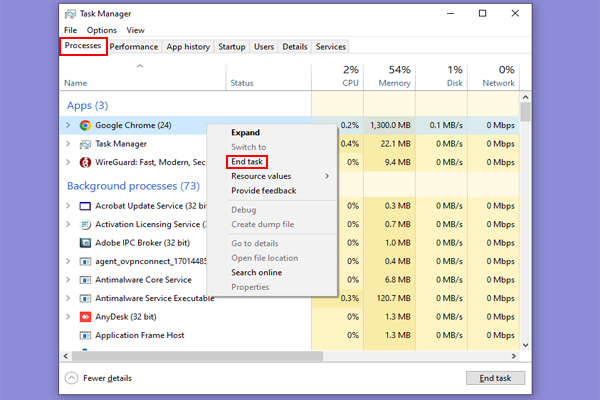
Task: Click the horizontal scrollbar thumb
Action: point(197,356)
